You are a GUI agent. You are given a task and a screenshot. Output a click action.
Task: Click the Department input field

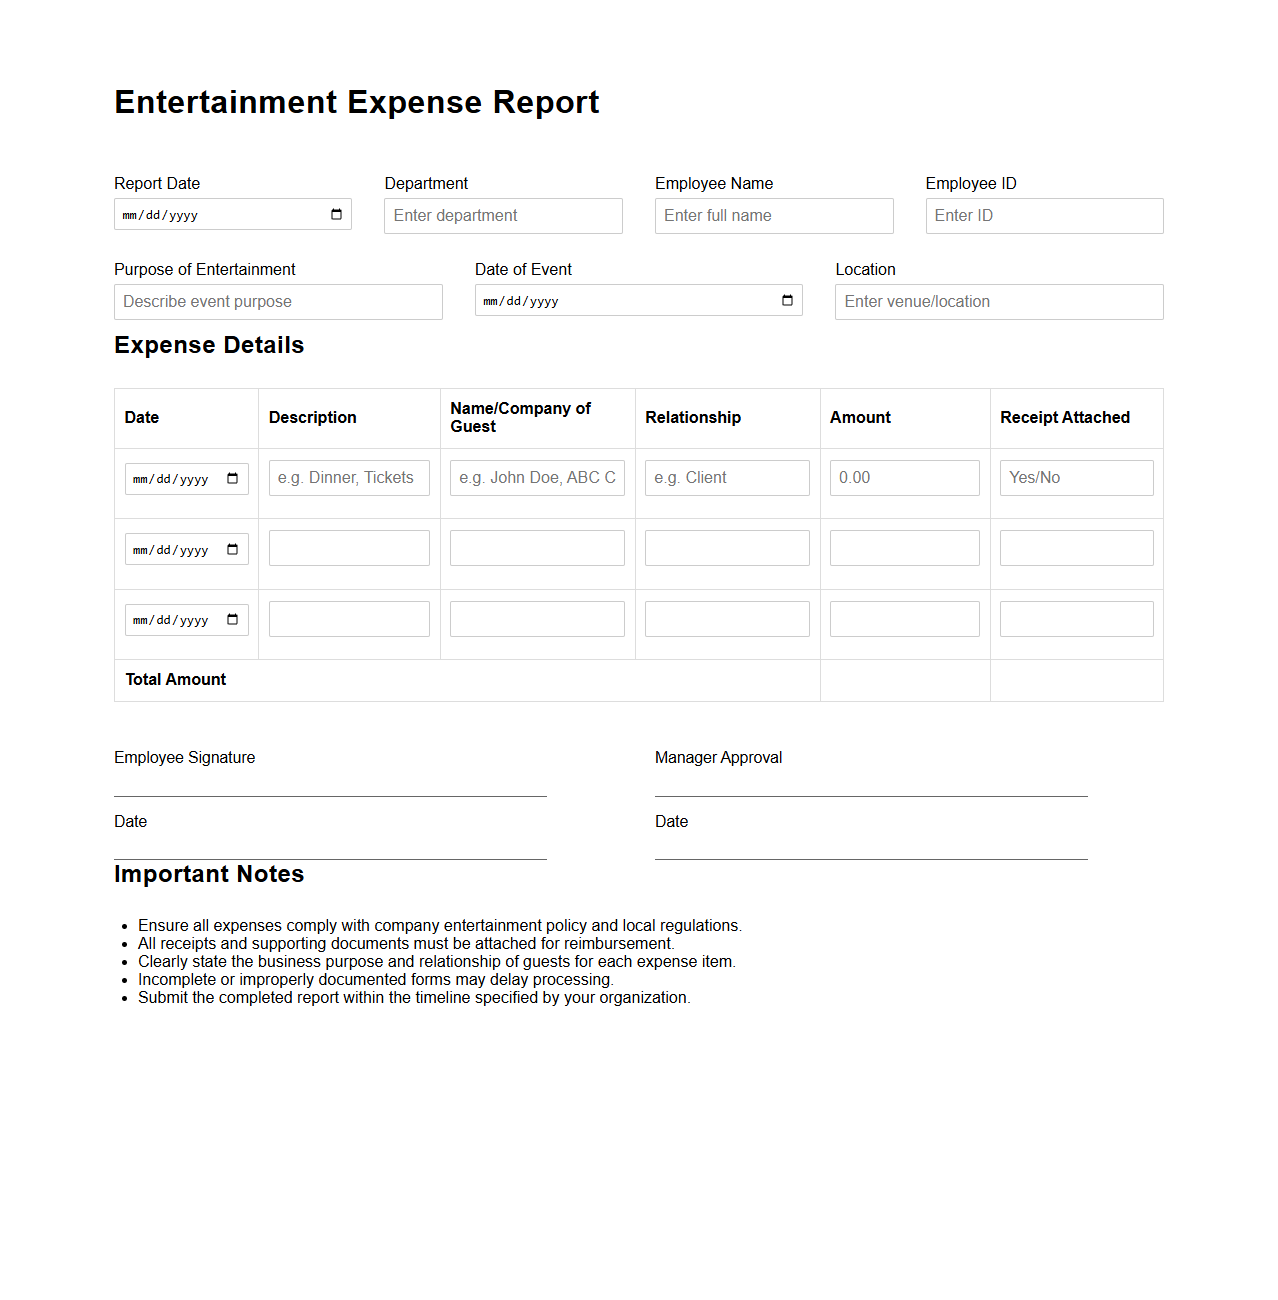[x=503, y=216]
